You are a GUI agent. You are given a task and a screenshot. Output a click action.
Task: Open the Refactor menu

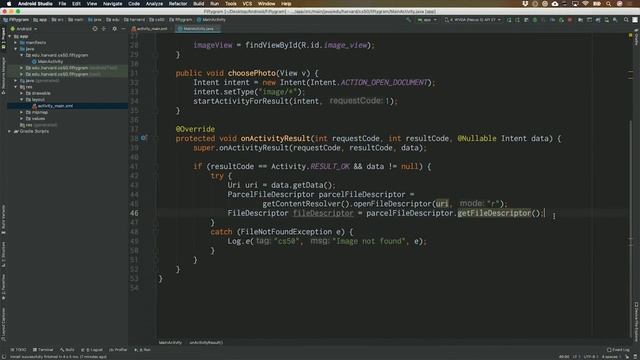click(178, 4)
